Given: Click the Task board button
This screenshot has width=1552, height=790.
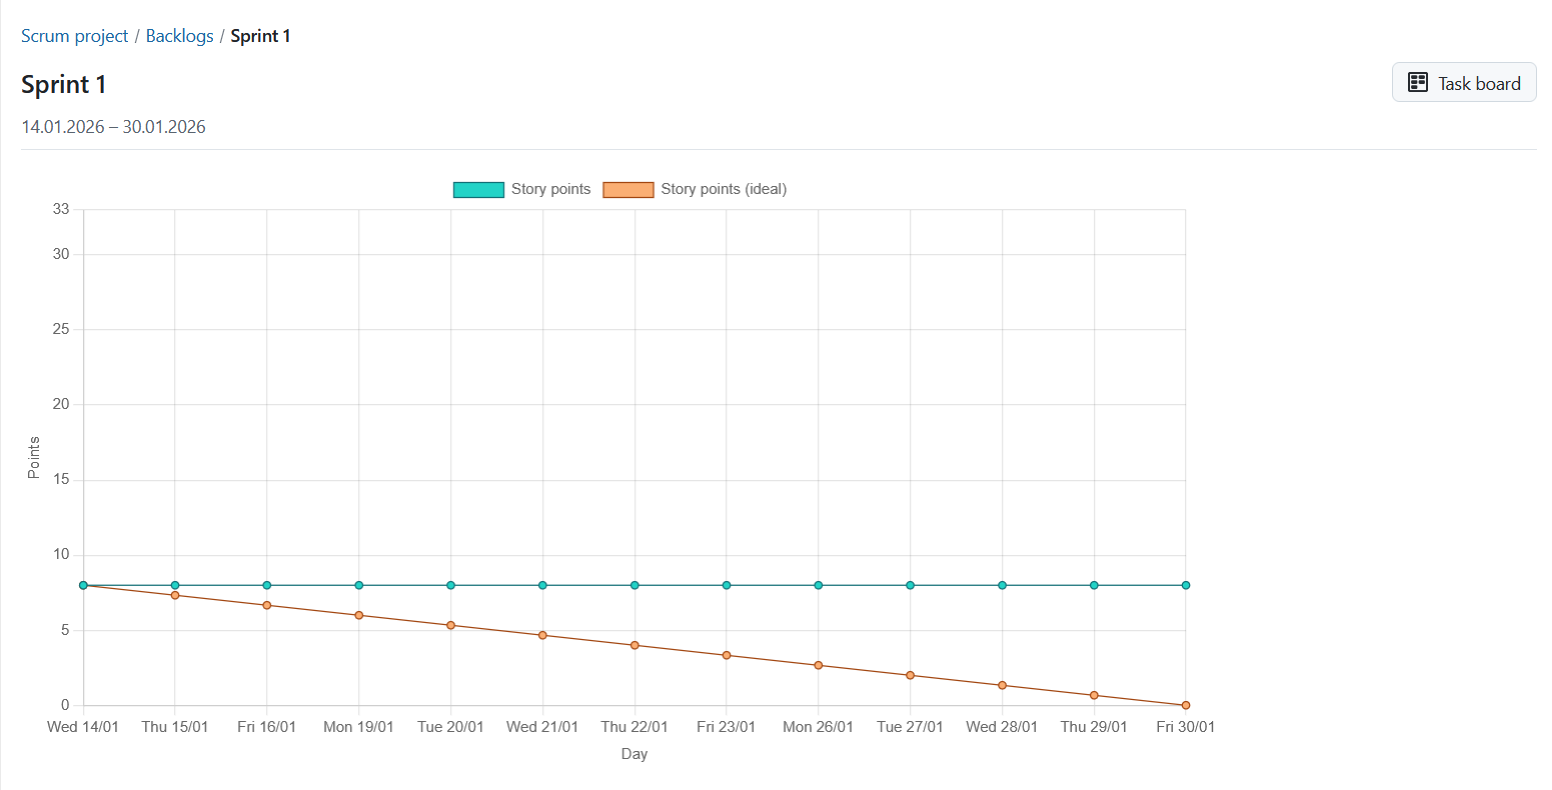Looking at the screenshot, I should tap(1464, 82).
